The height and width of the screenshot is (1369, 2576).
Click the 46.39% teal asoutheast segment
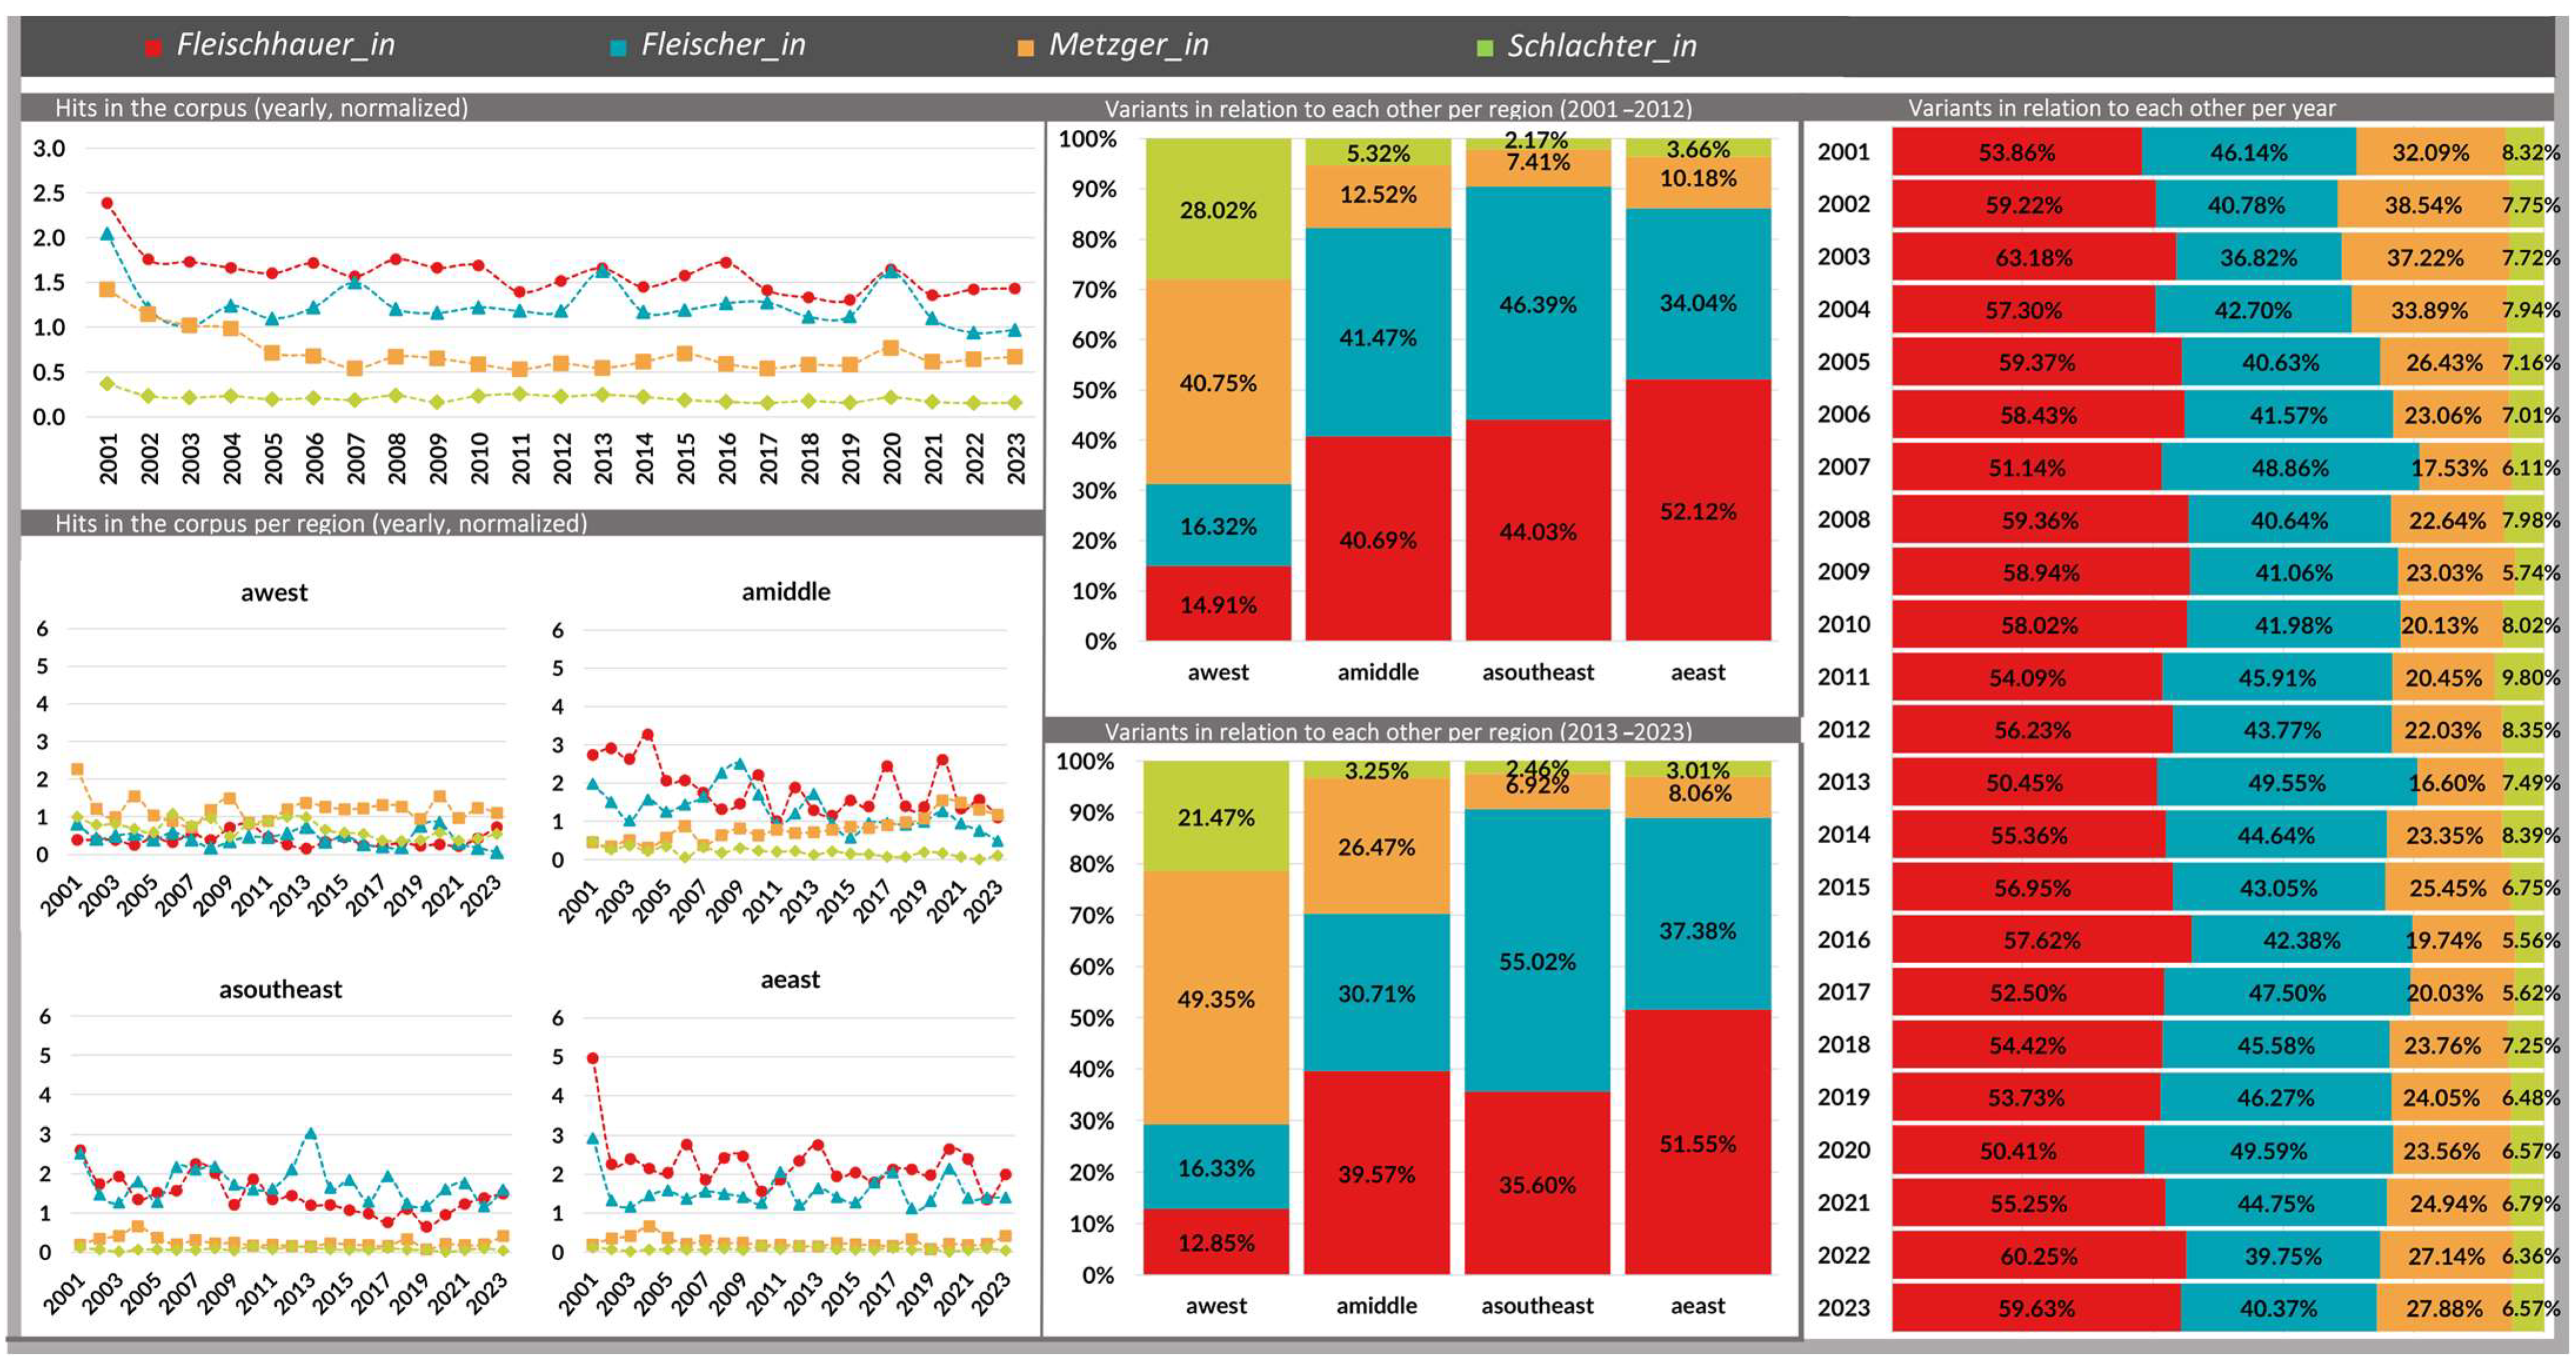pos(1538,303)
